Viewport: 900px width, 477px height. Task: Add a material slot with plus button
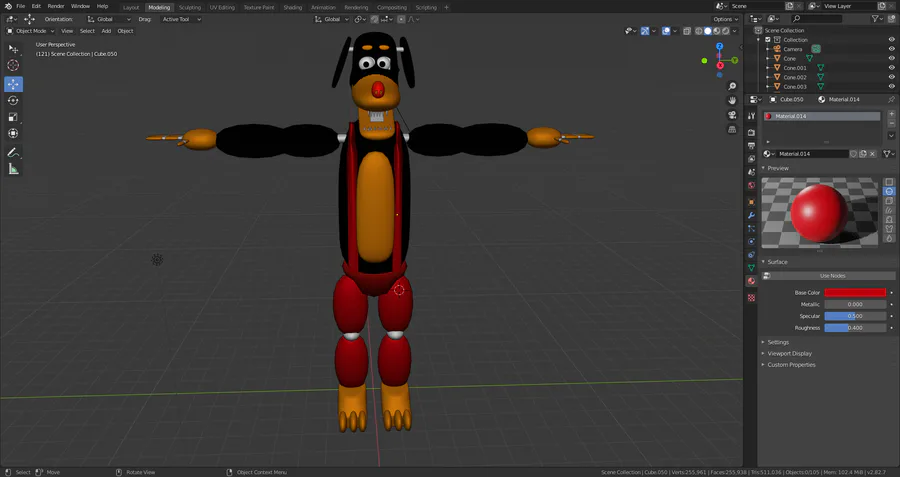point(891,114)
